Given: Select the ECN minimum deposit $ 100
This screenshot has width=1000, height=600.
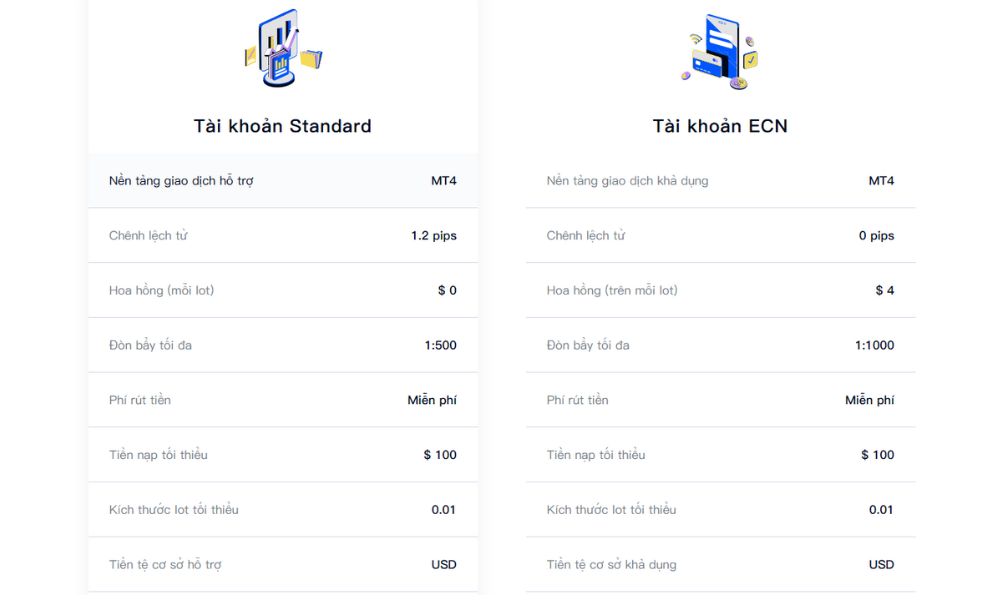Looking at the screenshot, I should [877, 455].
